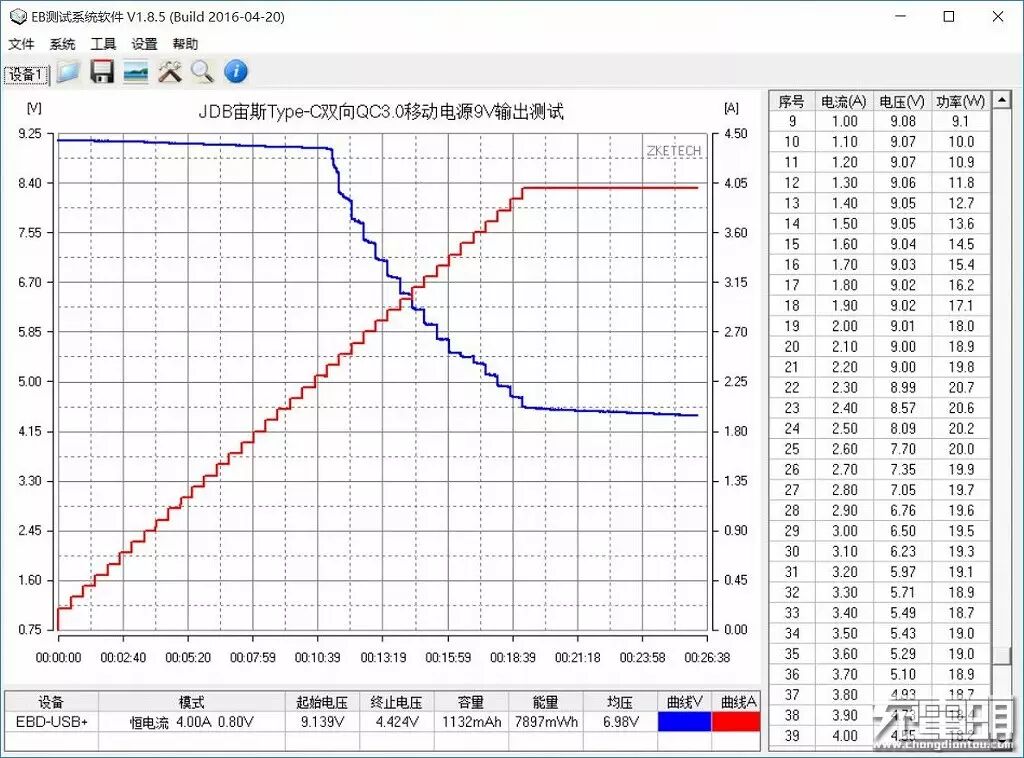Click the data table scroll-up arrow
The width and height of the screenshot is (1024, 758).
coord(1002,100)
